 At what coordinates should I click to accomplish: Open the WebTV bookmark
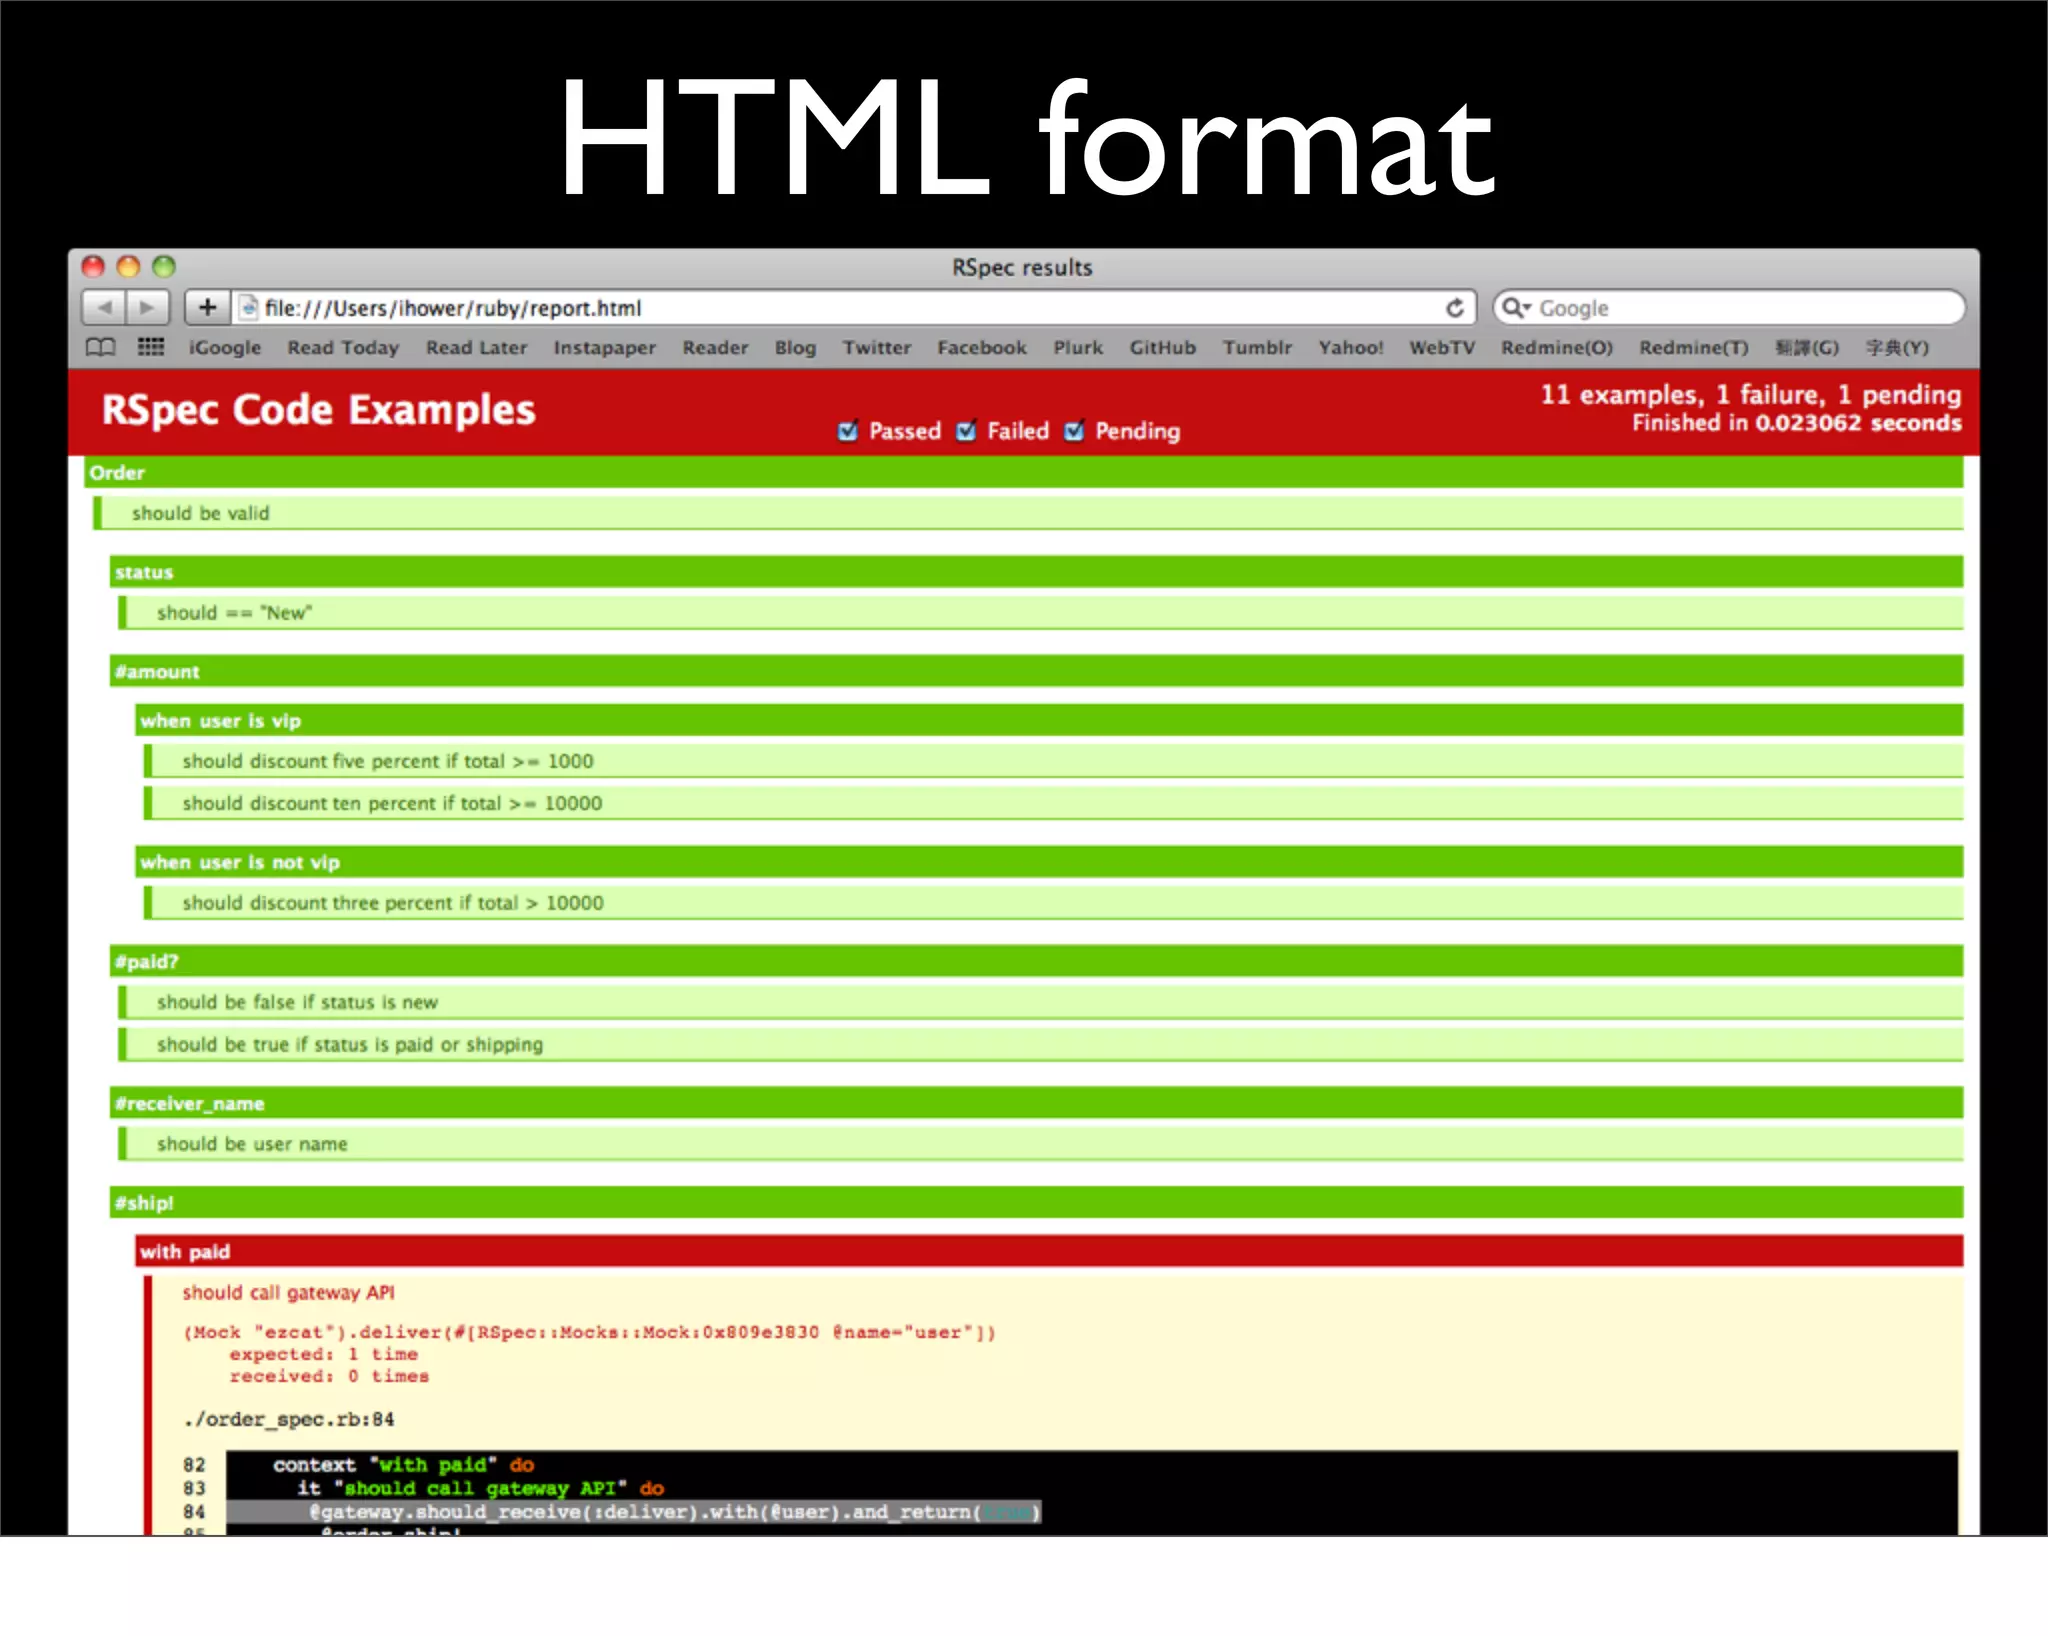(x=1442, y=348)
